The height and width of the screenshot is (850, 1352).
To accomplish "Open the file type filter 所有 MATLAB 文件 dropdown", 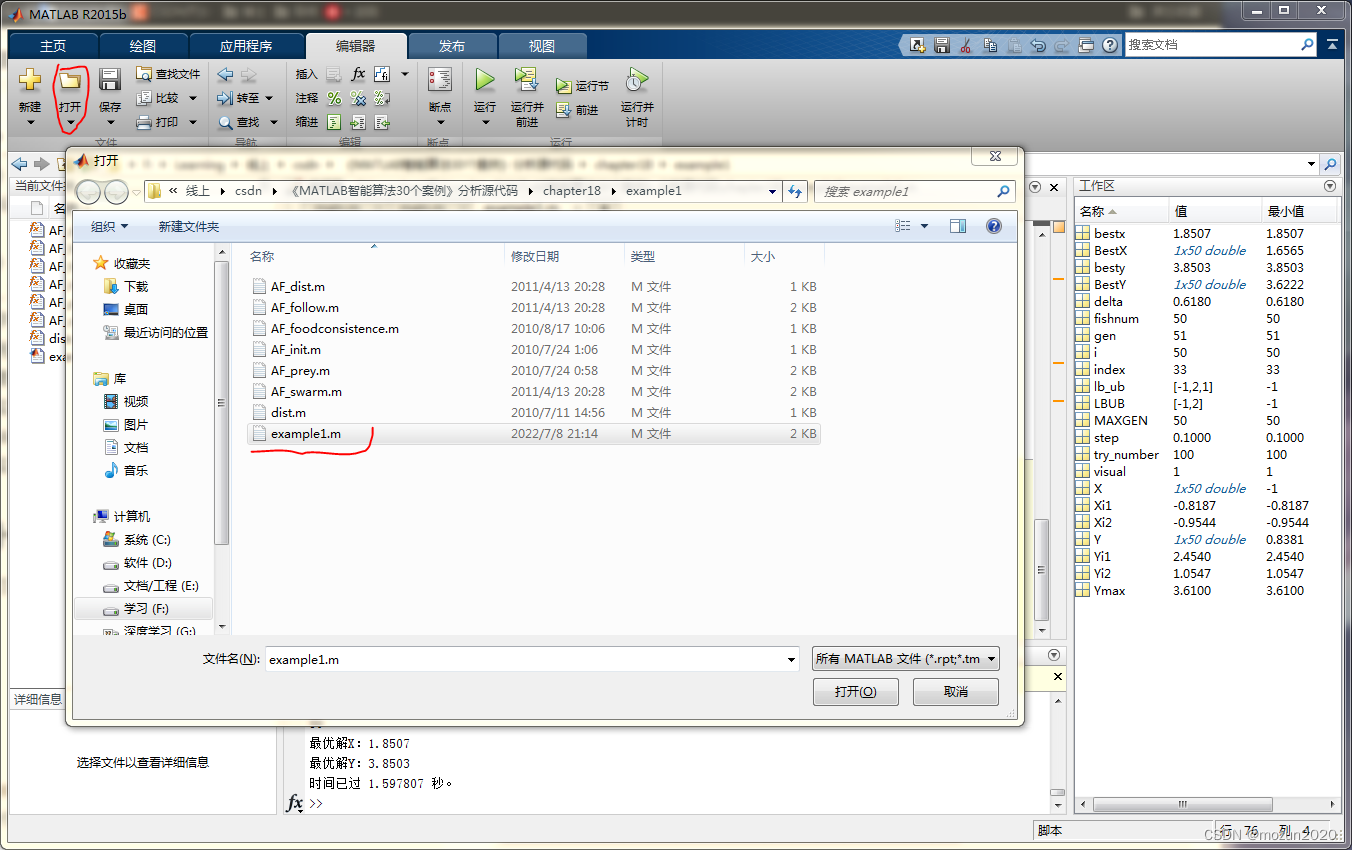I will pyautogui.click(x=906, y=659).
